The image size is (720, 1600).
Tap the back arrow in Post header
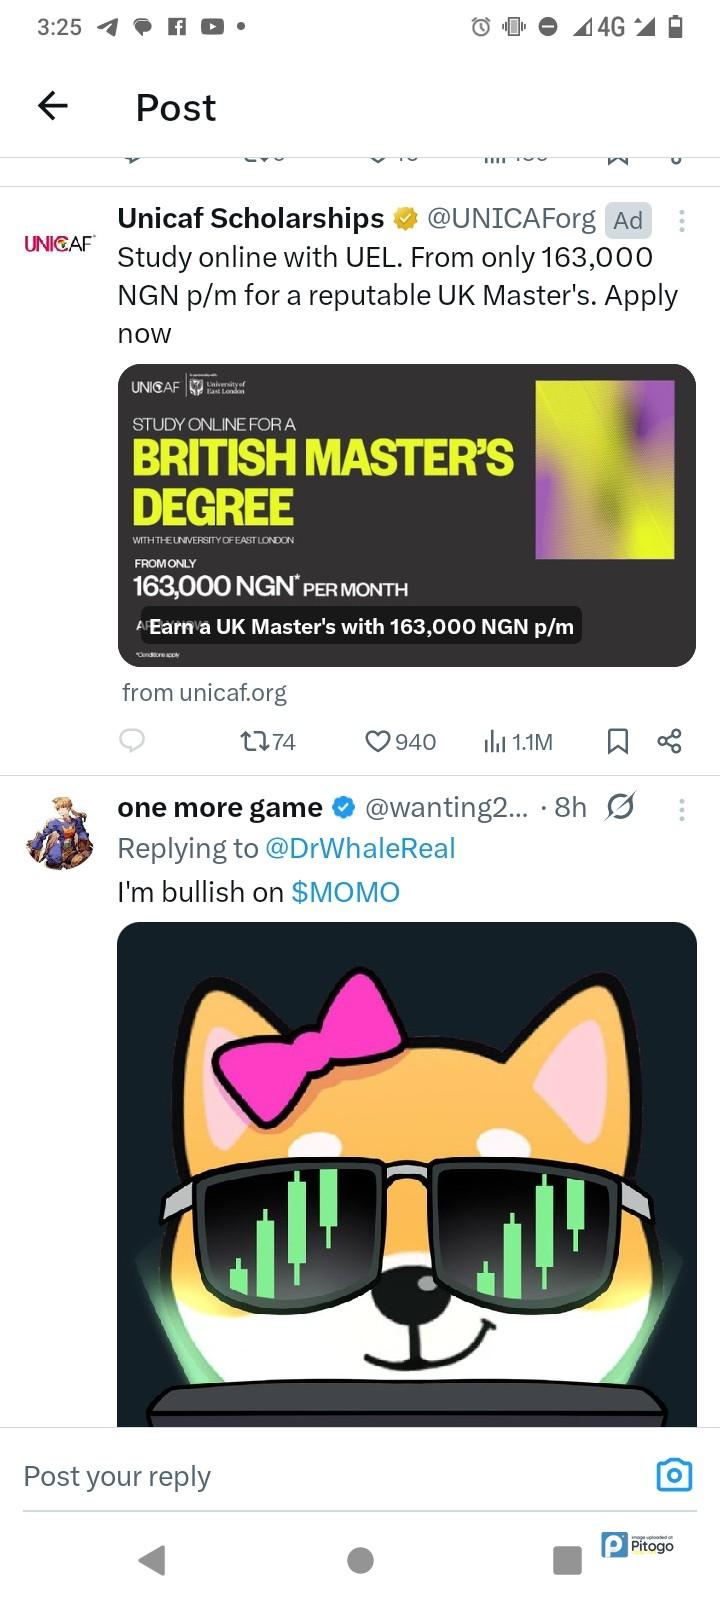click(53, 105)
